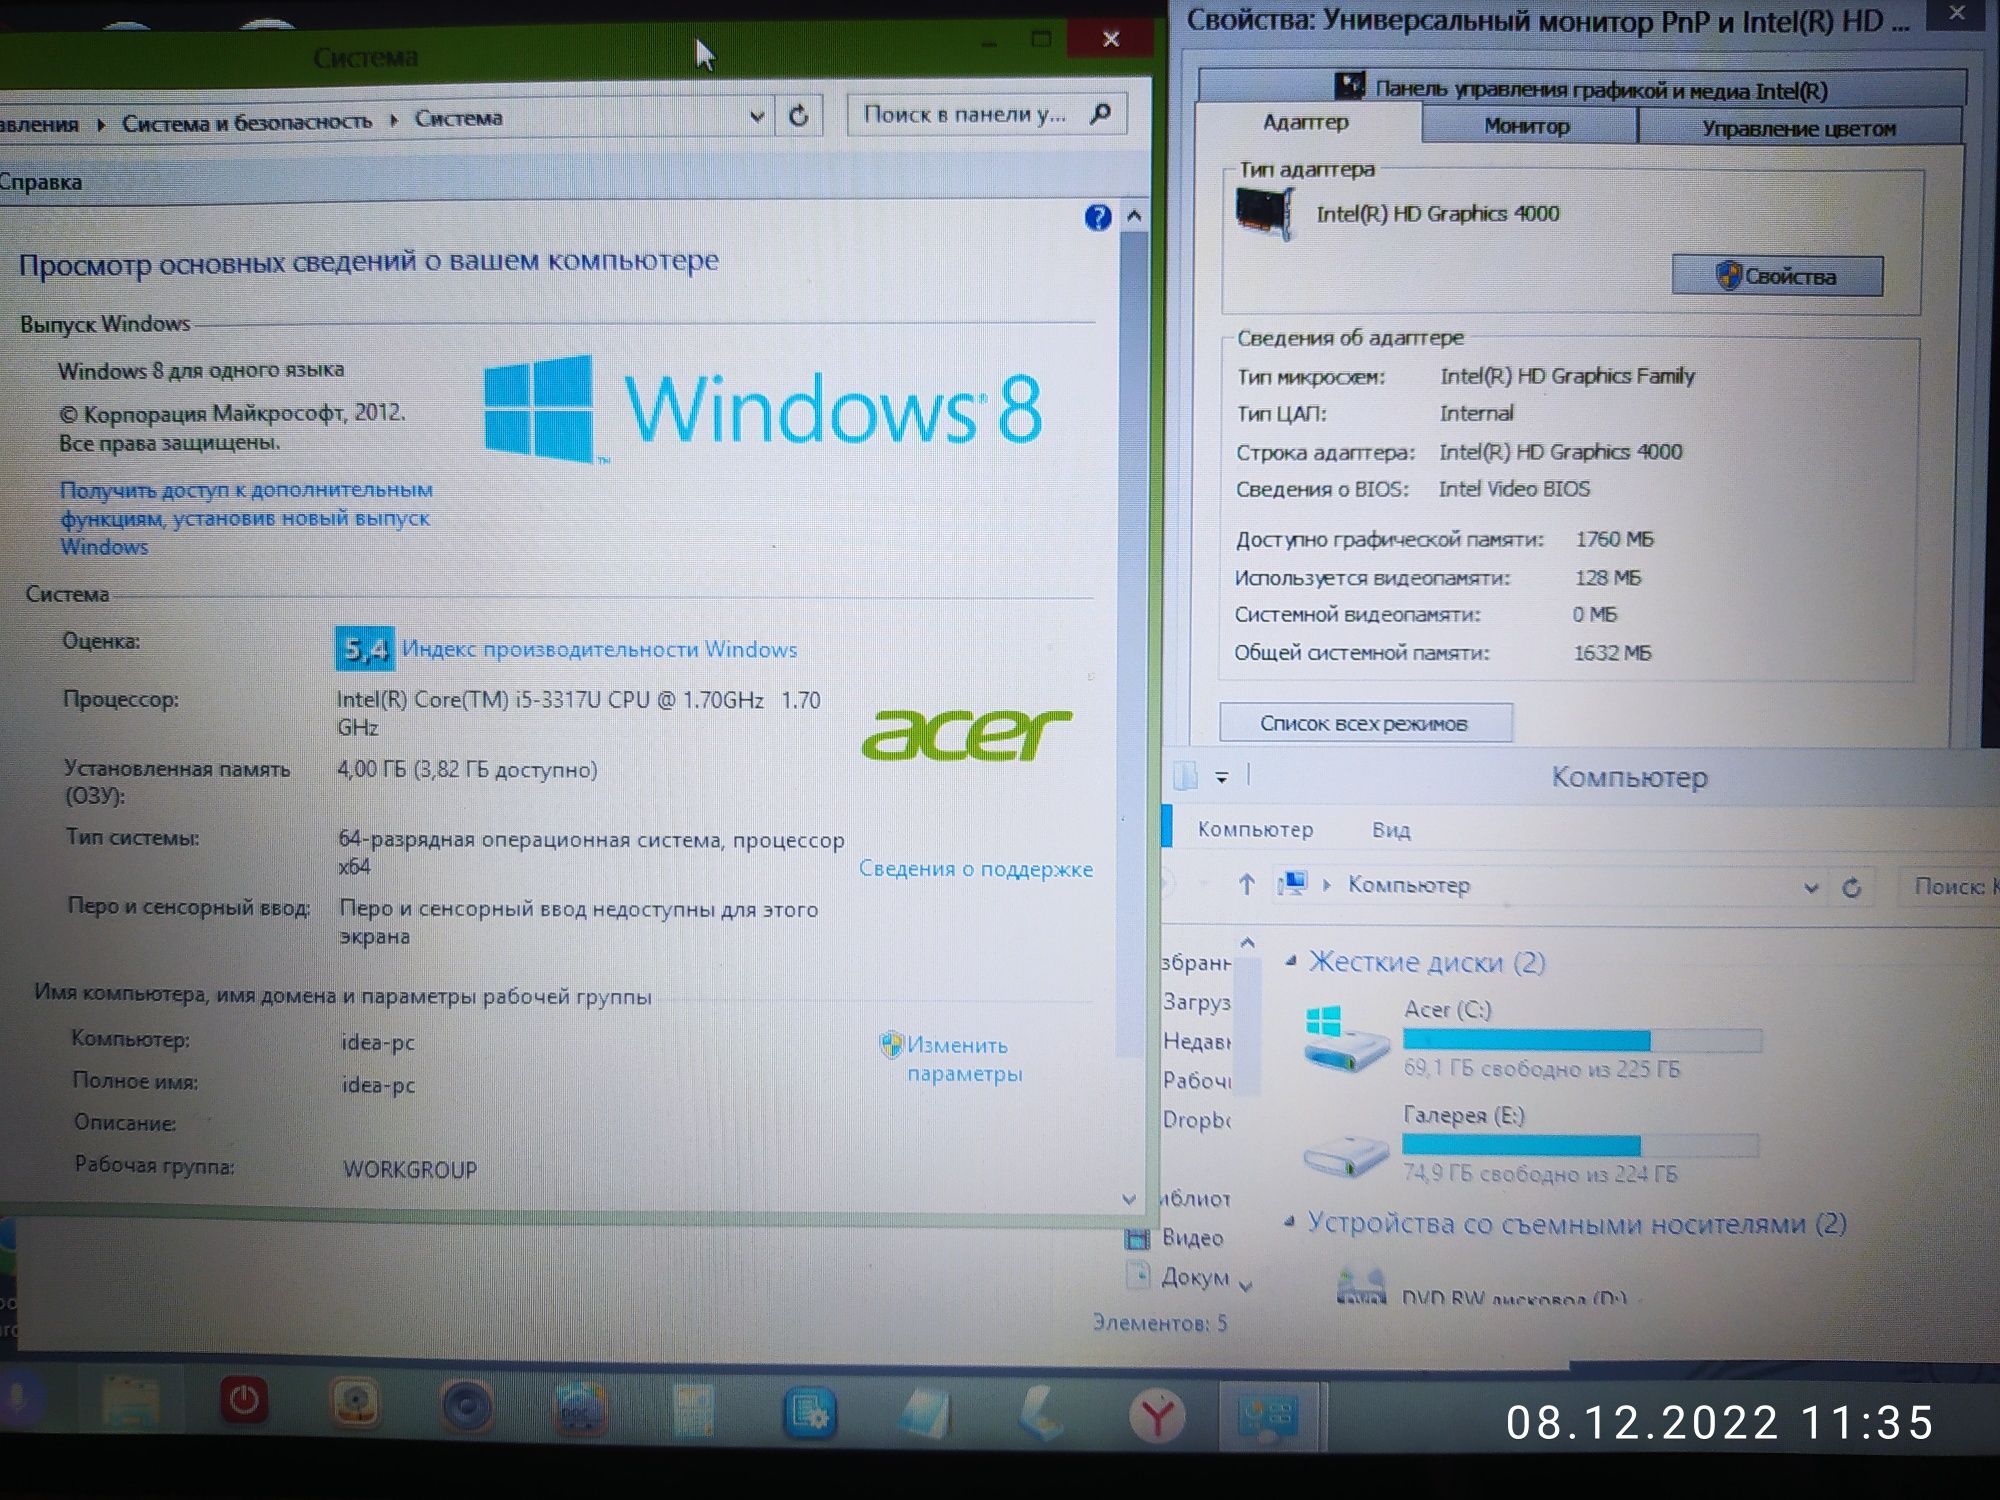
Task: Click the red power button taskbar icon
Action: 243,1400
